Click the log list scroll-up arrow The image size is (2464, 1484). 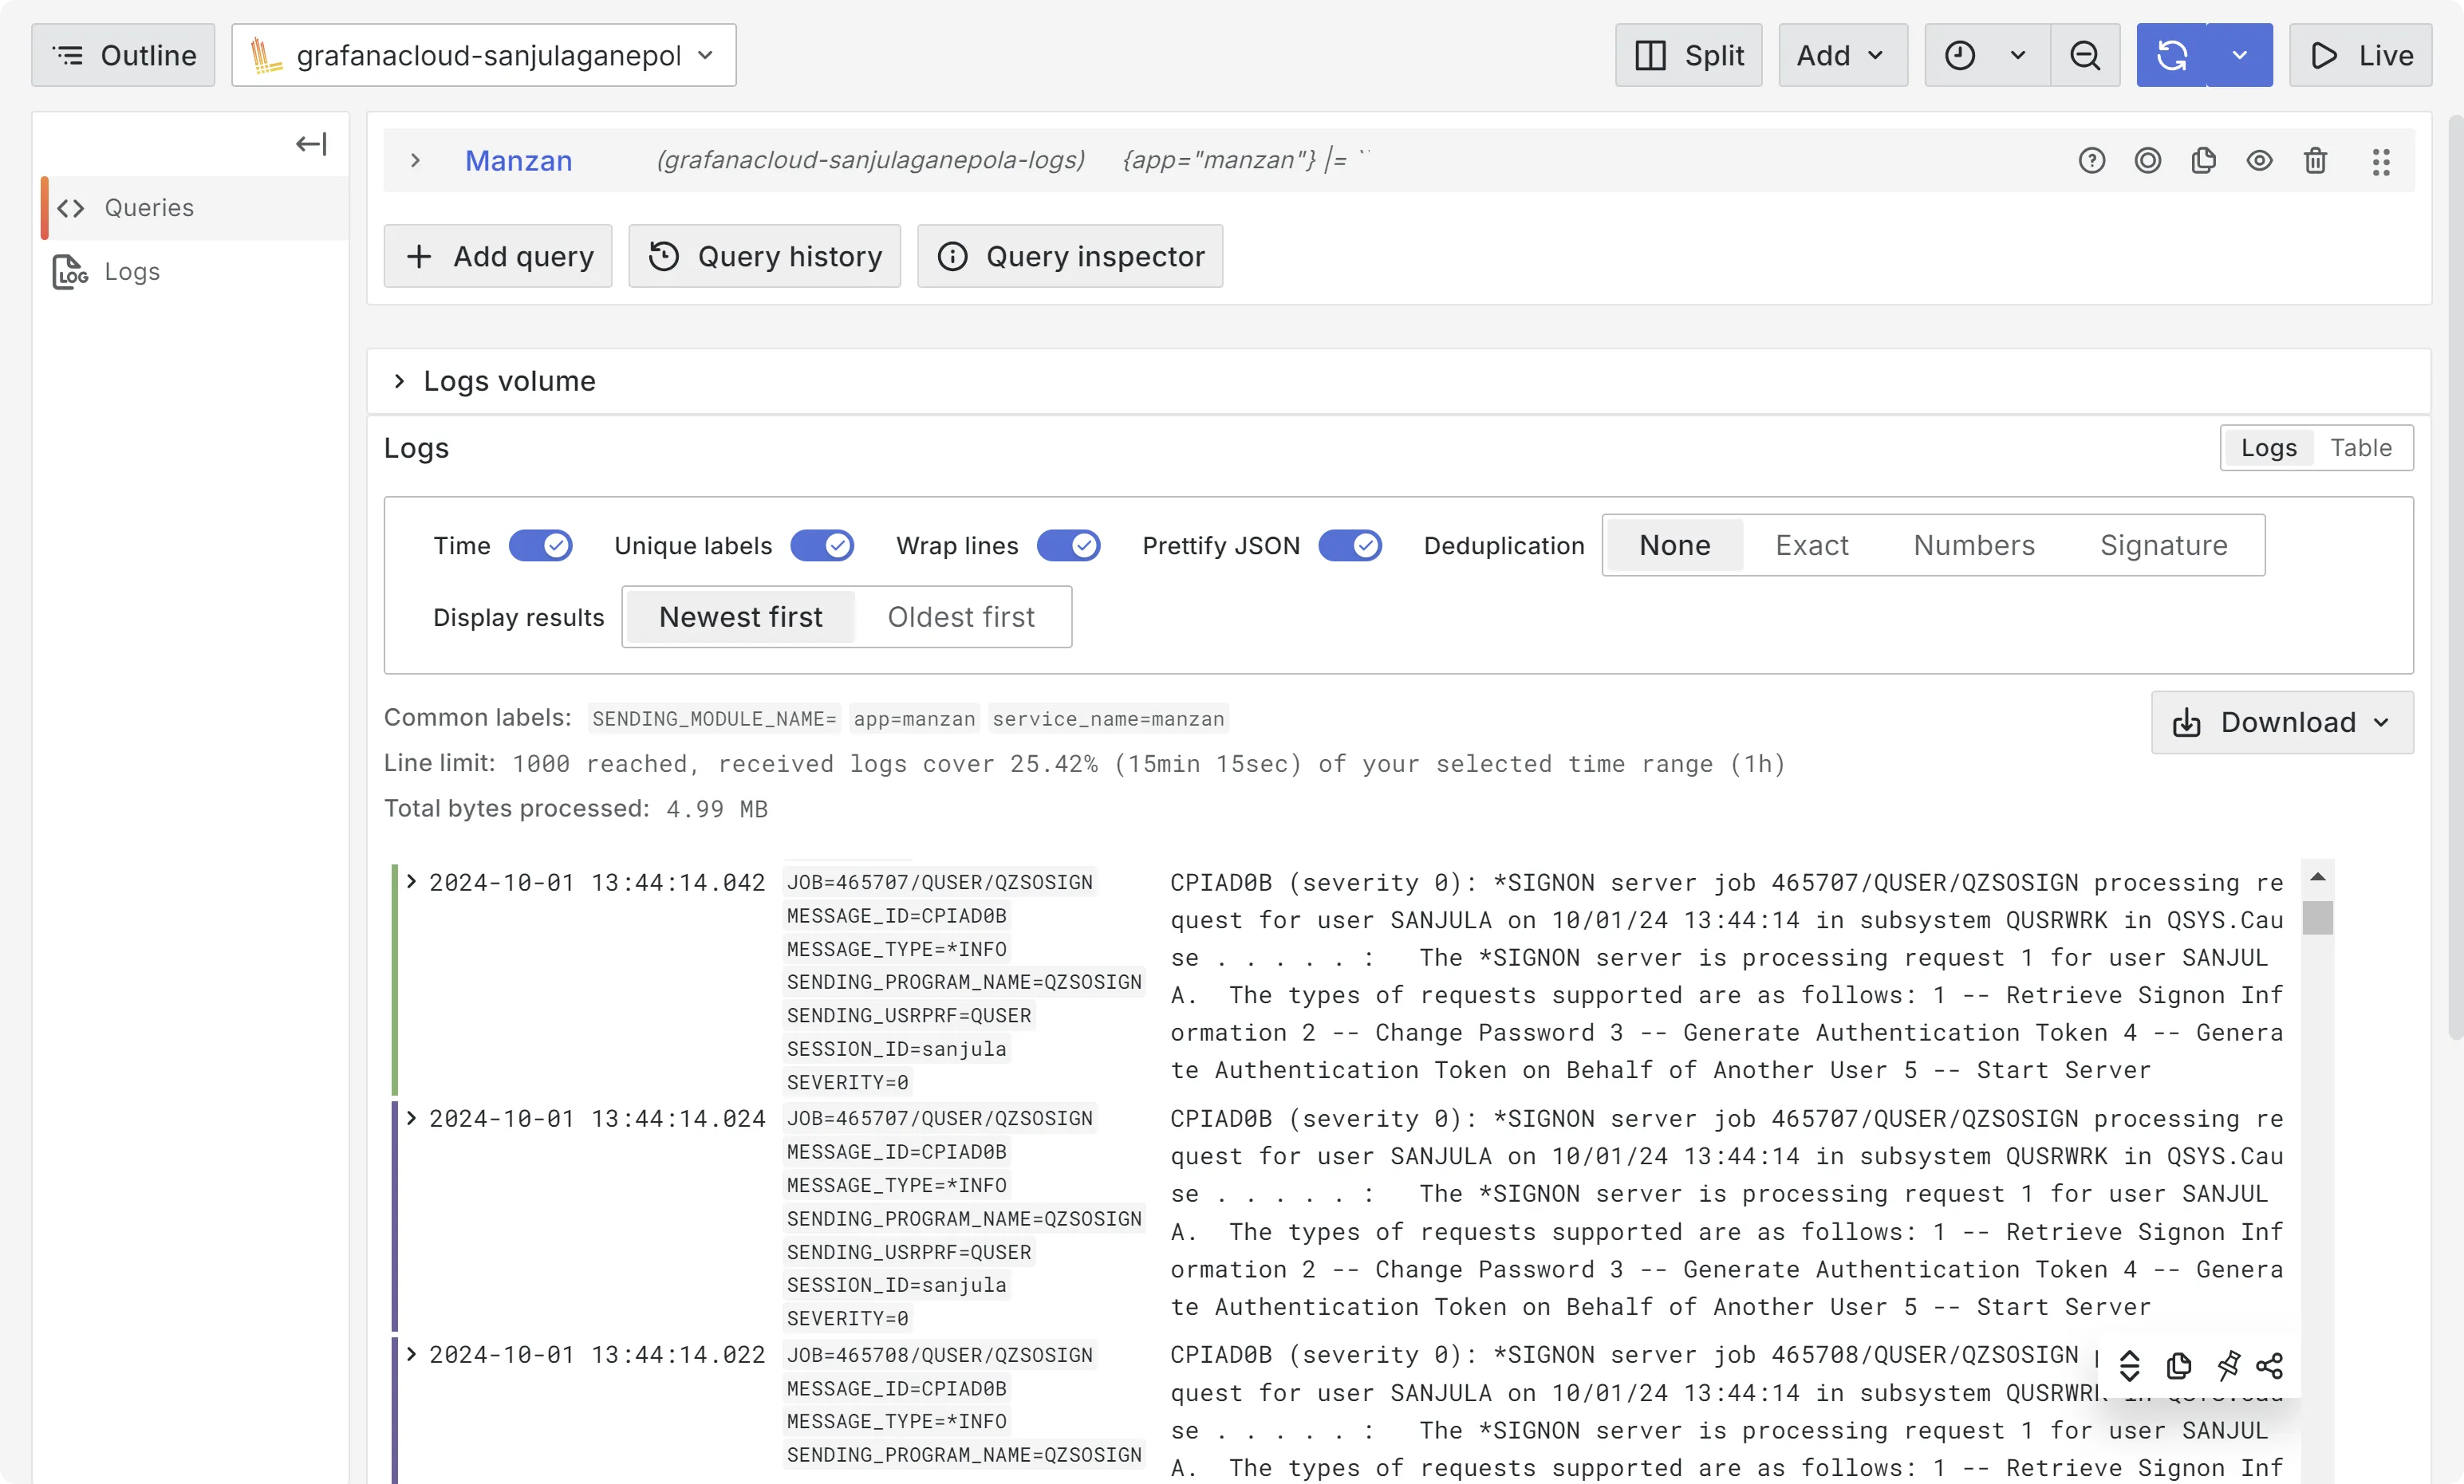[x=2317, y=877]
